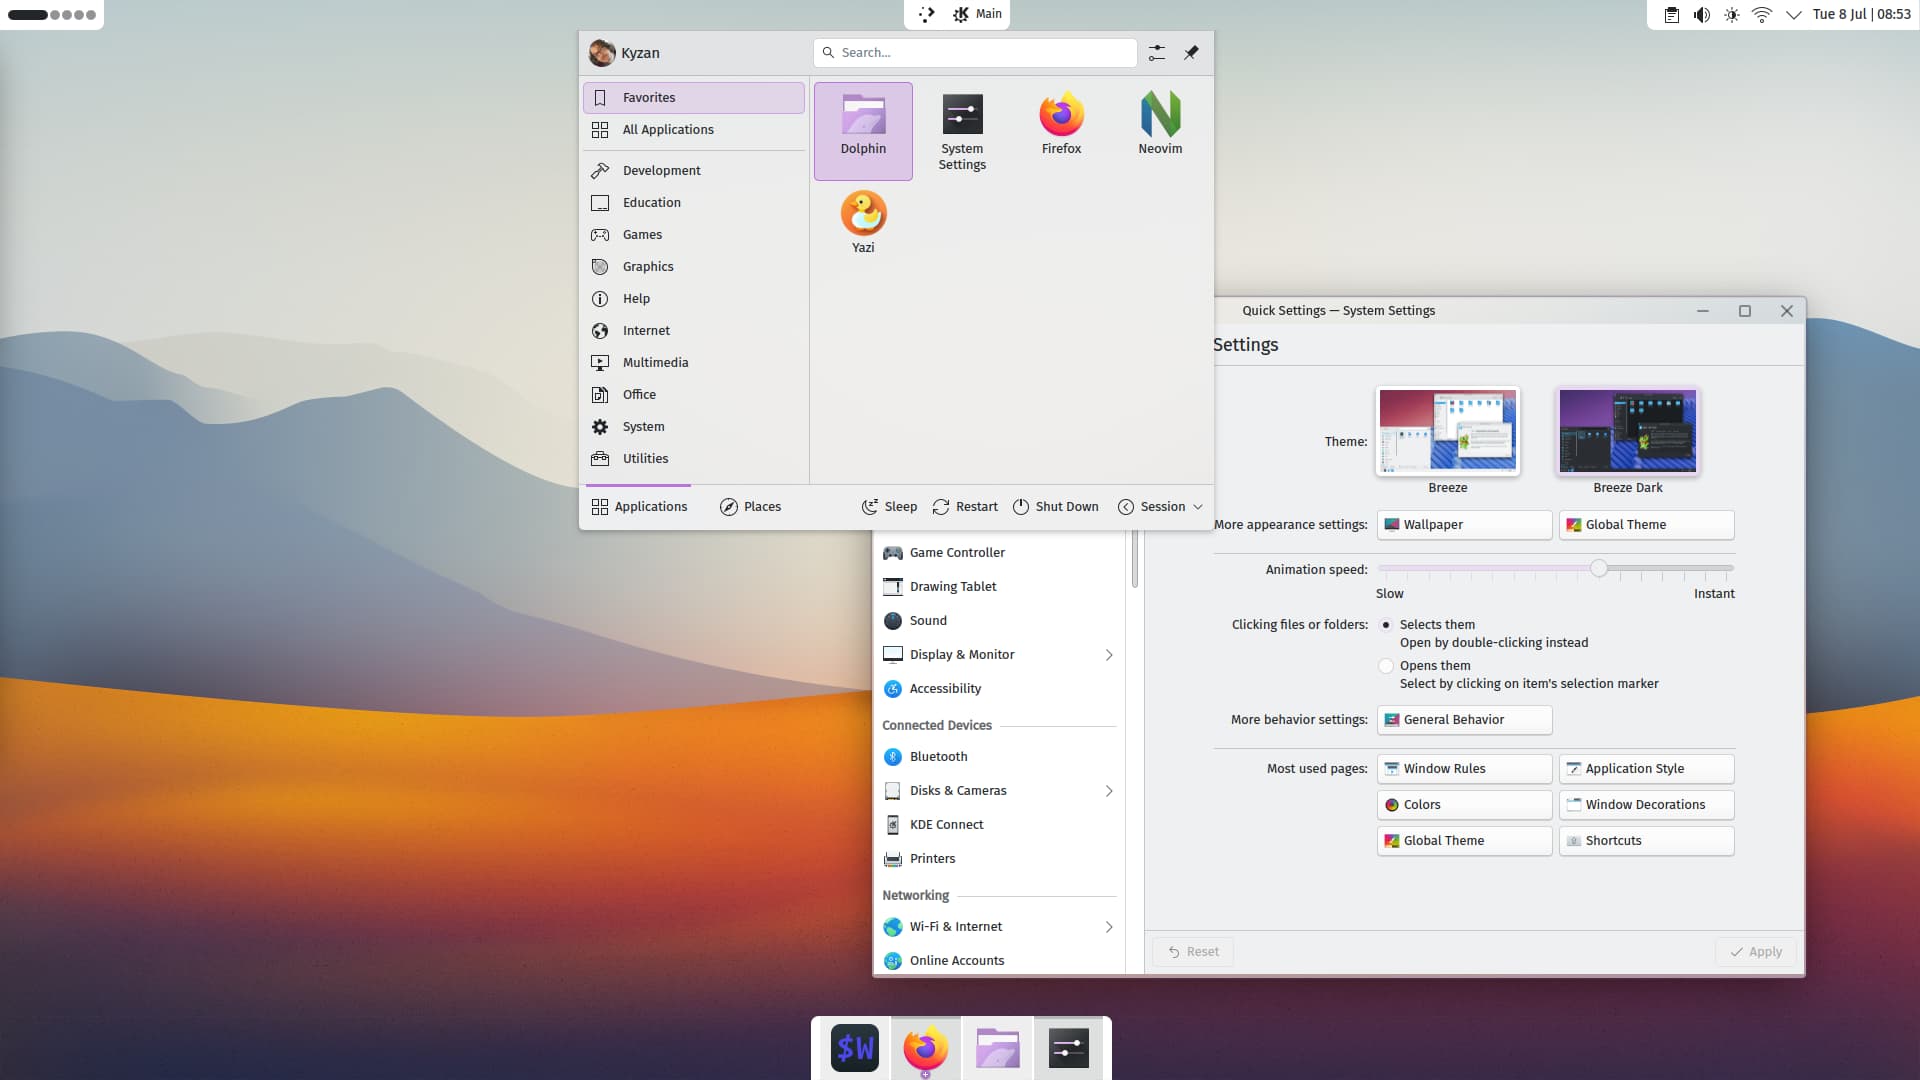Image resolution: width=1920 pixels, height=1080 pixels.
Task: Open the $W app in the dock
Action: (x=855, y=1048)
